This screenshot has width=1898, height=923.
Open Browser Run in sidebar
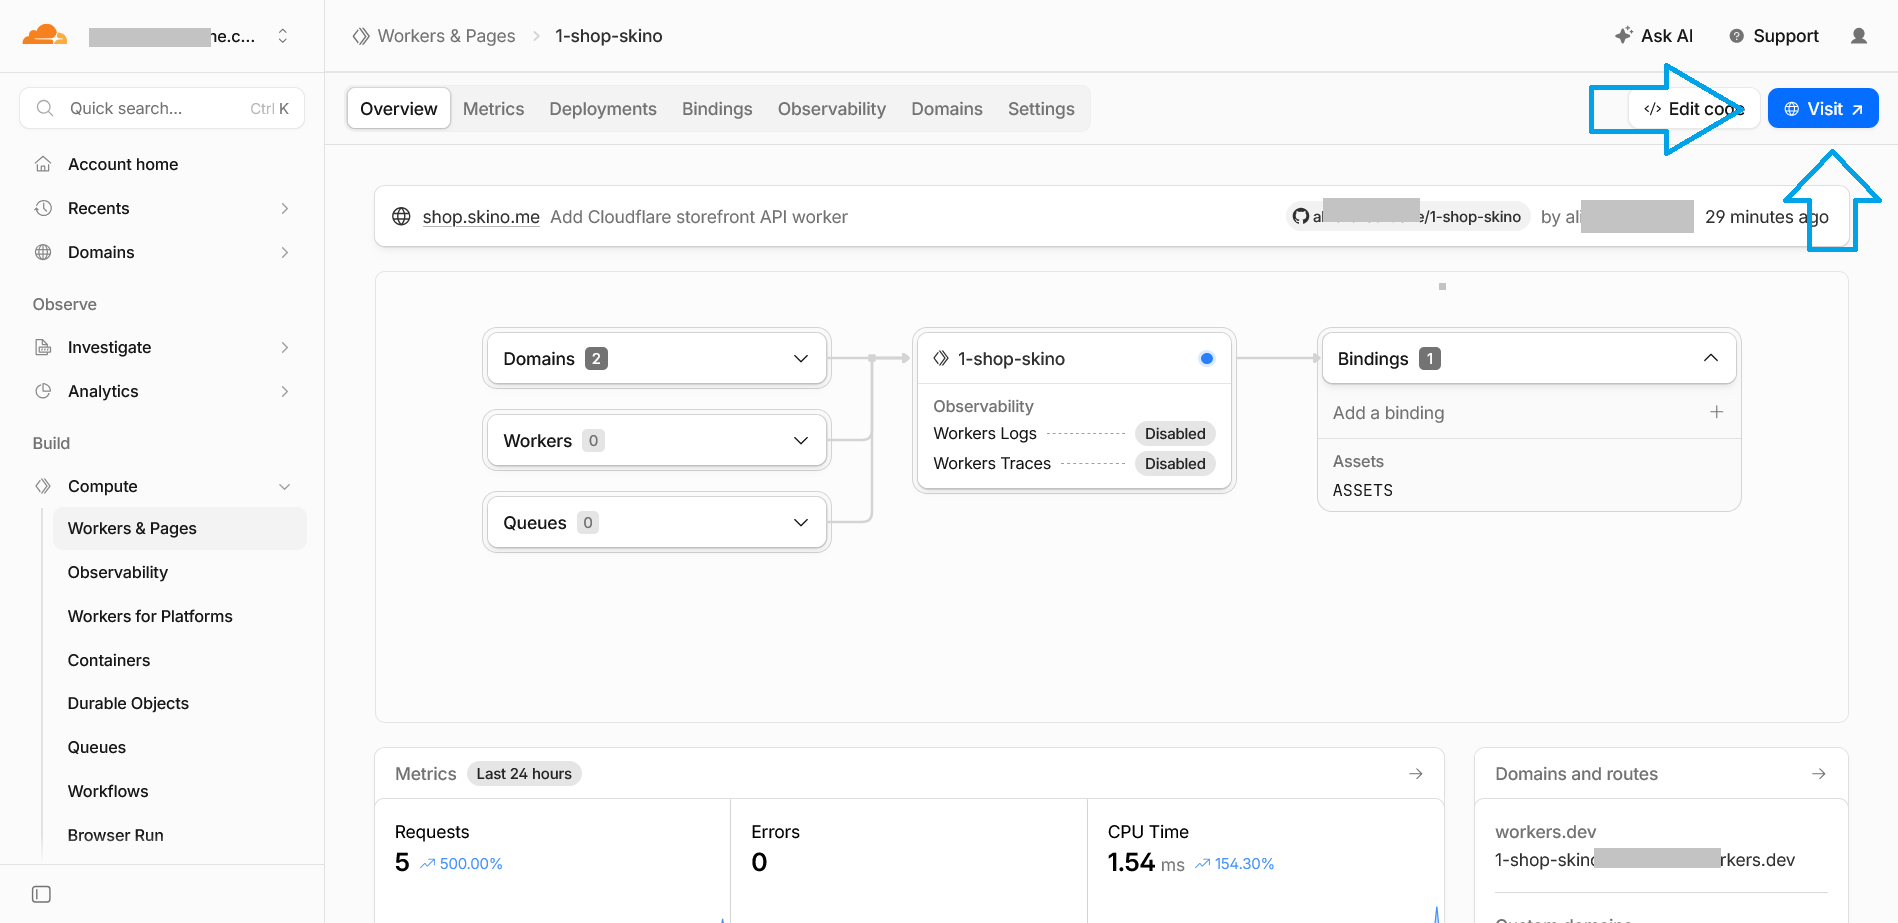pos(116,835)
